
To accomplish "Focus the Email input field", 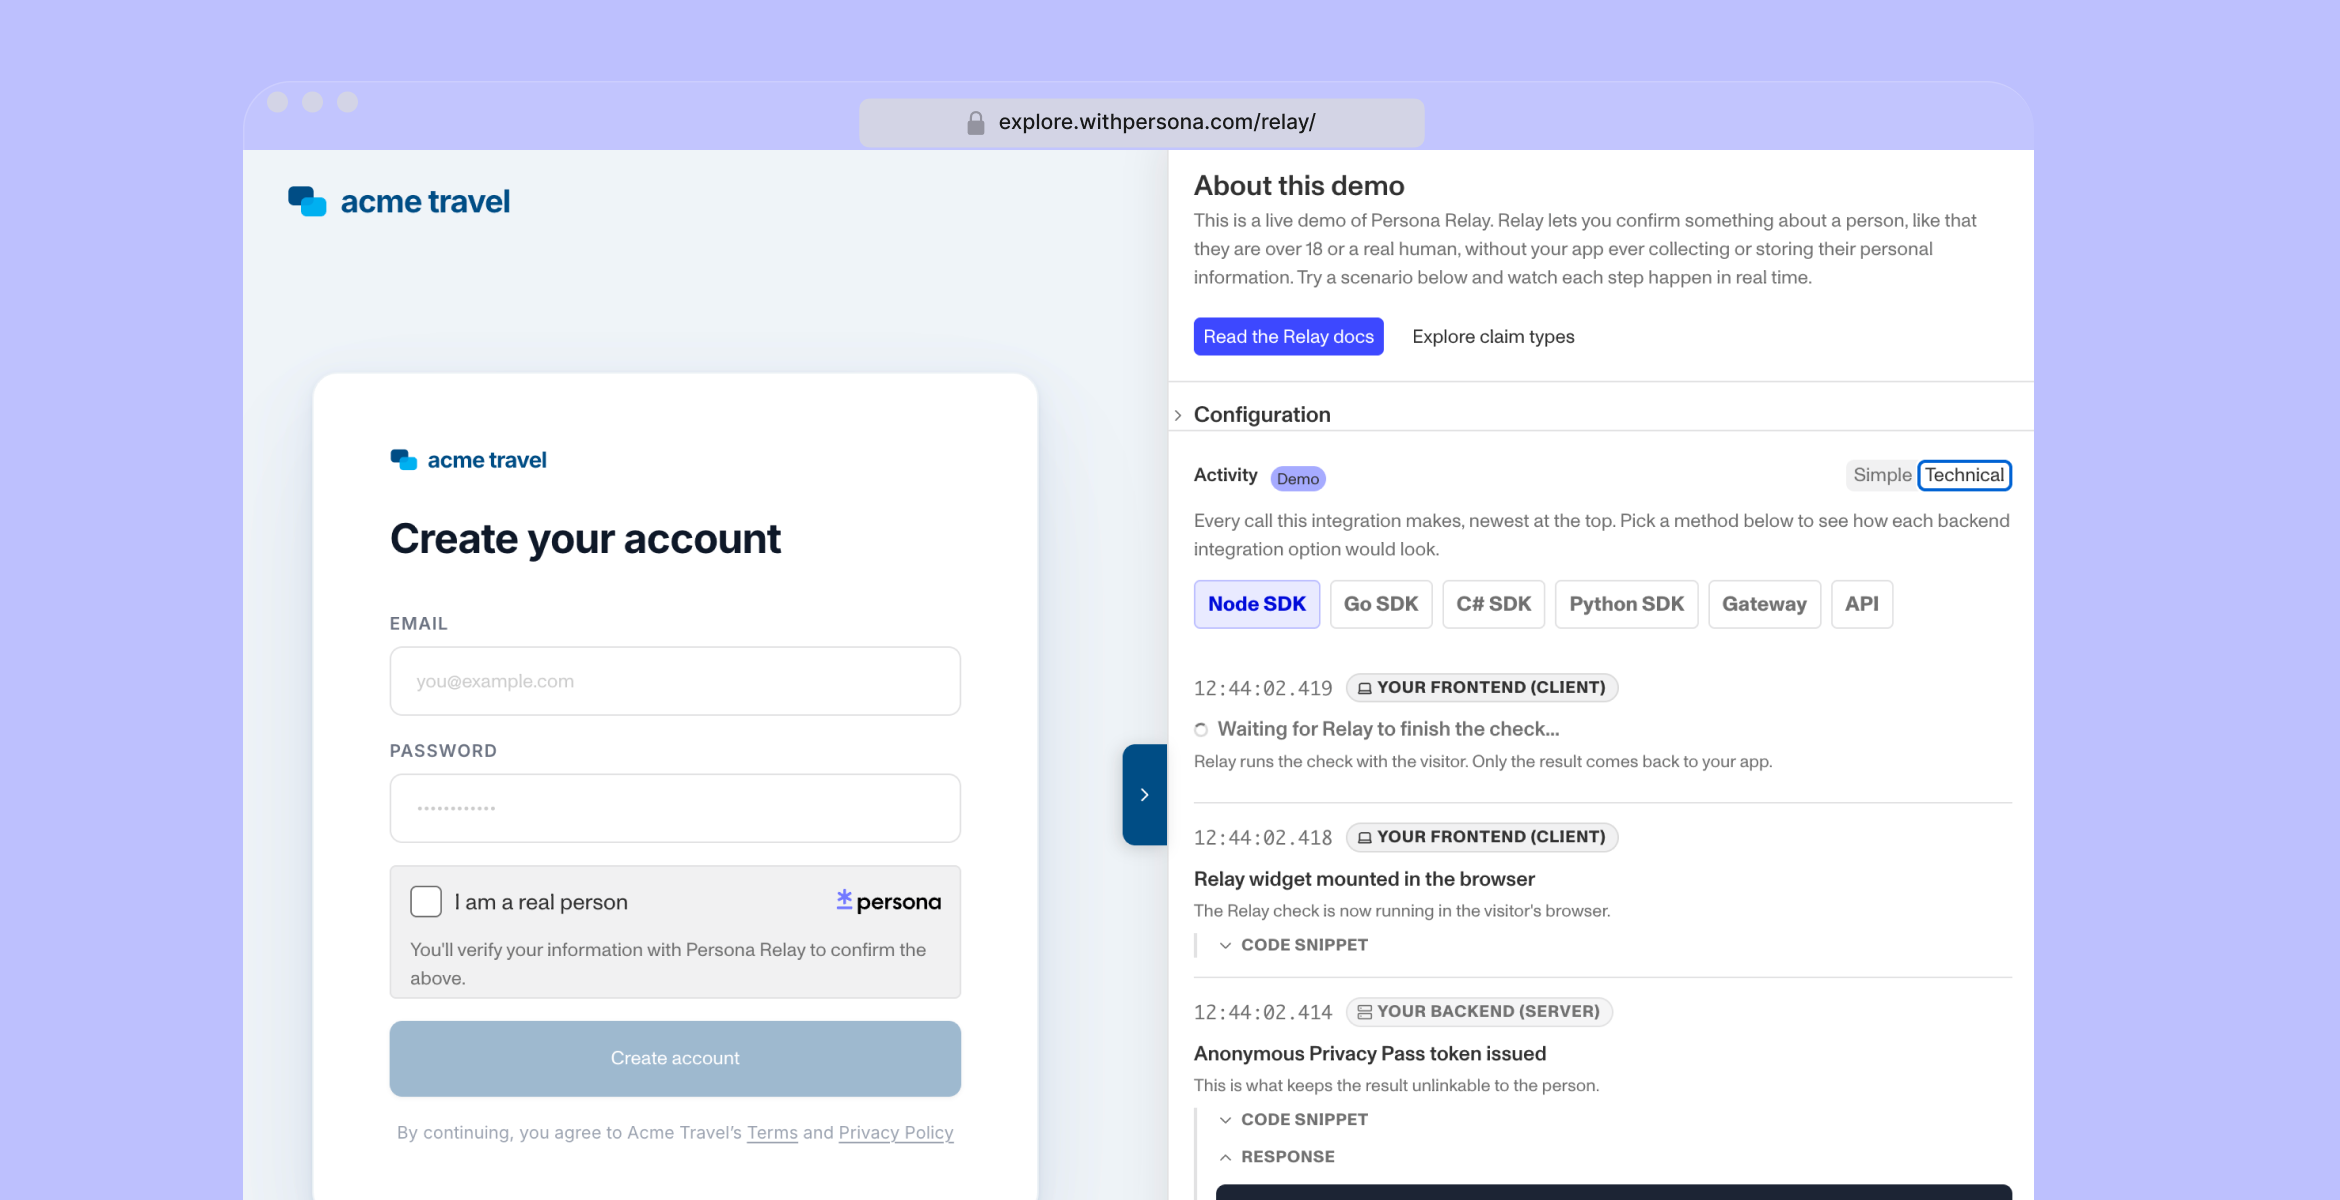I will [x=675, y=681].
